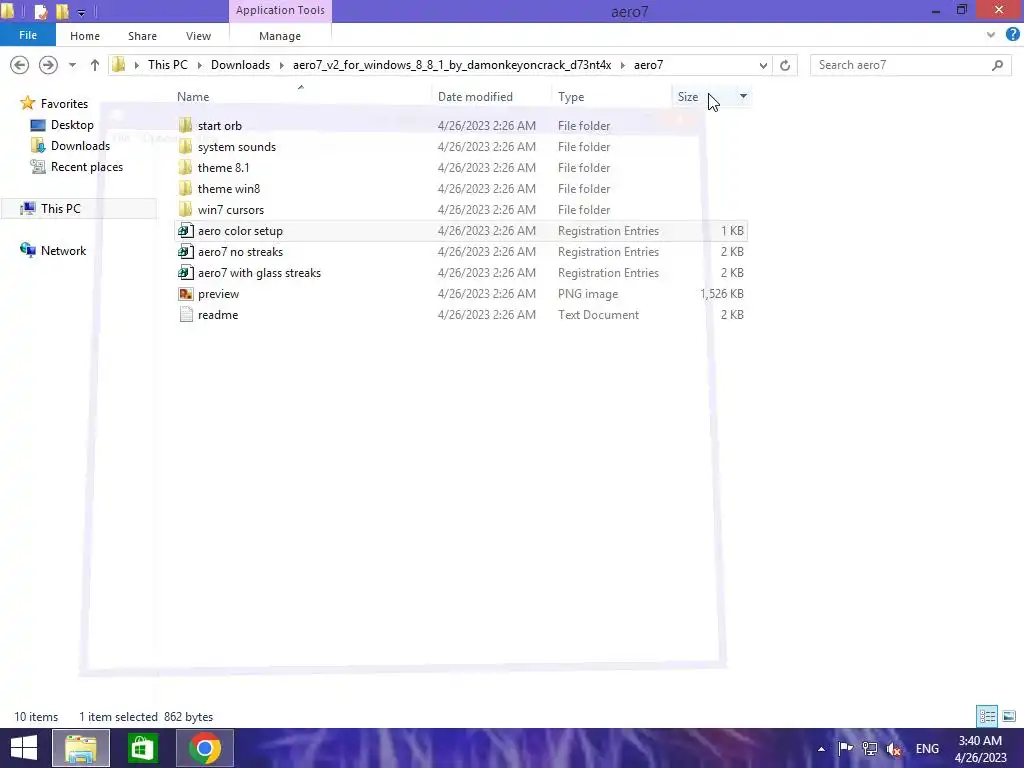Open Desktop in the navigation pane

click(72, 125)
